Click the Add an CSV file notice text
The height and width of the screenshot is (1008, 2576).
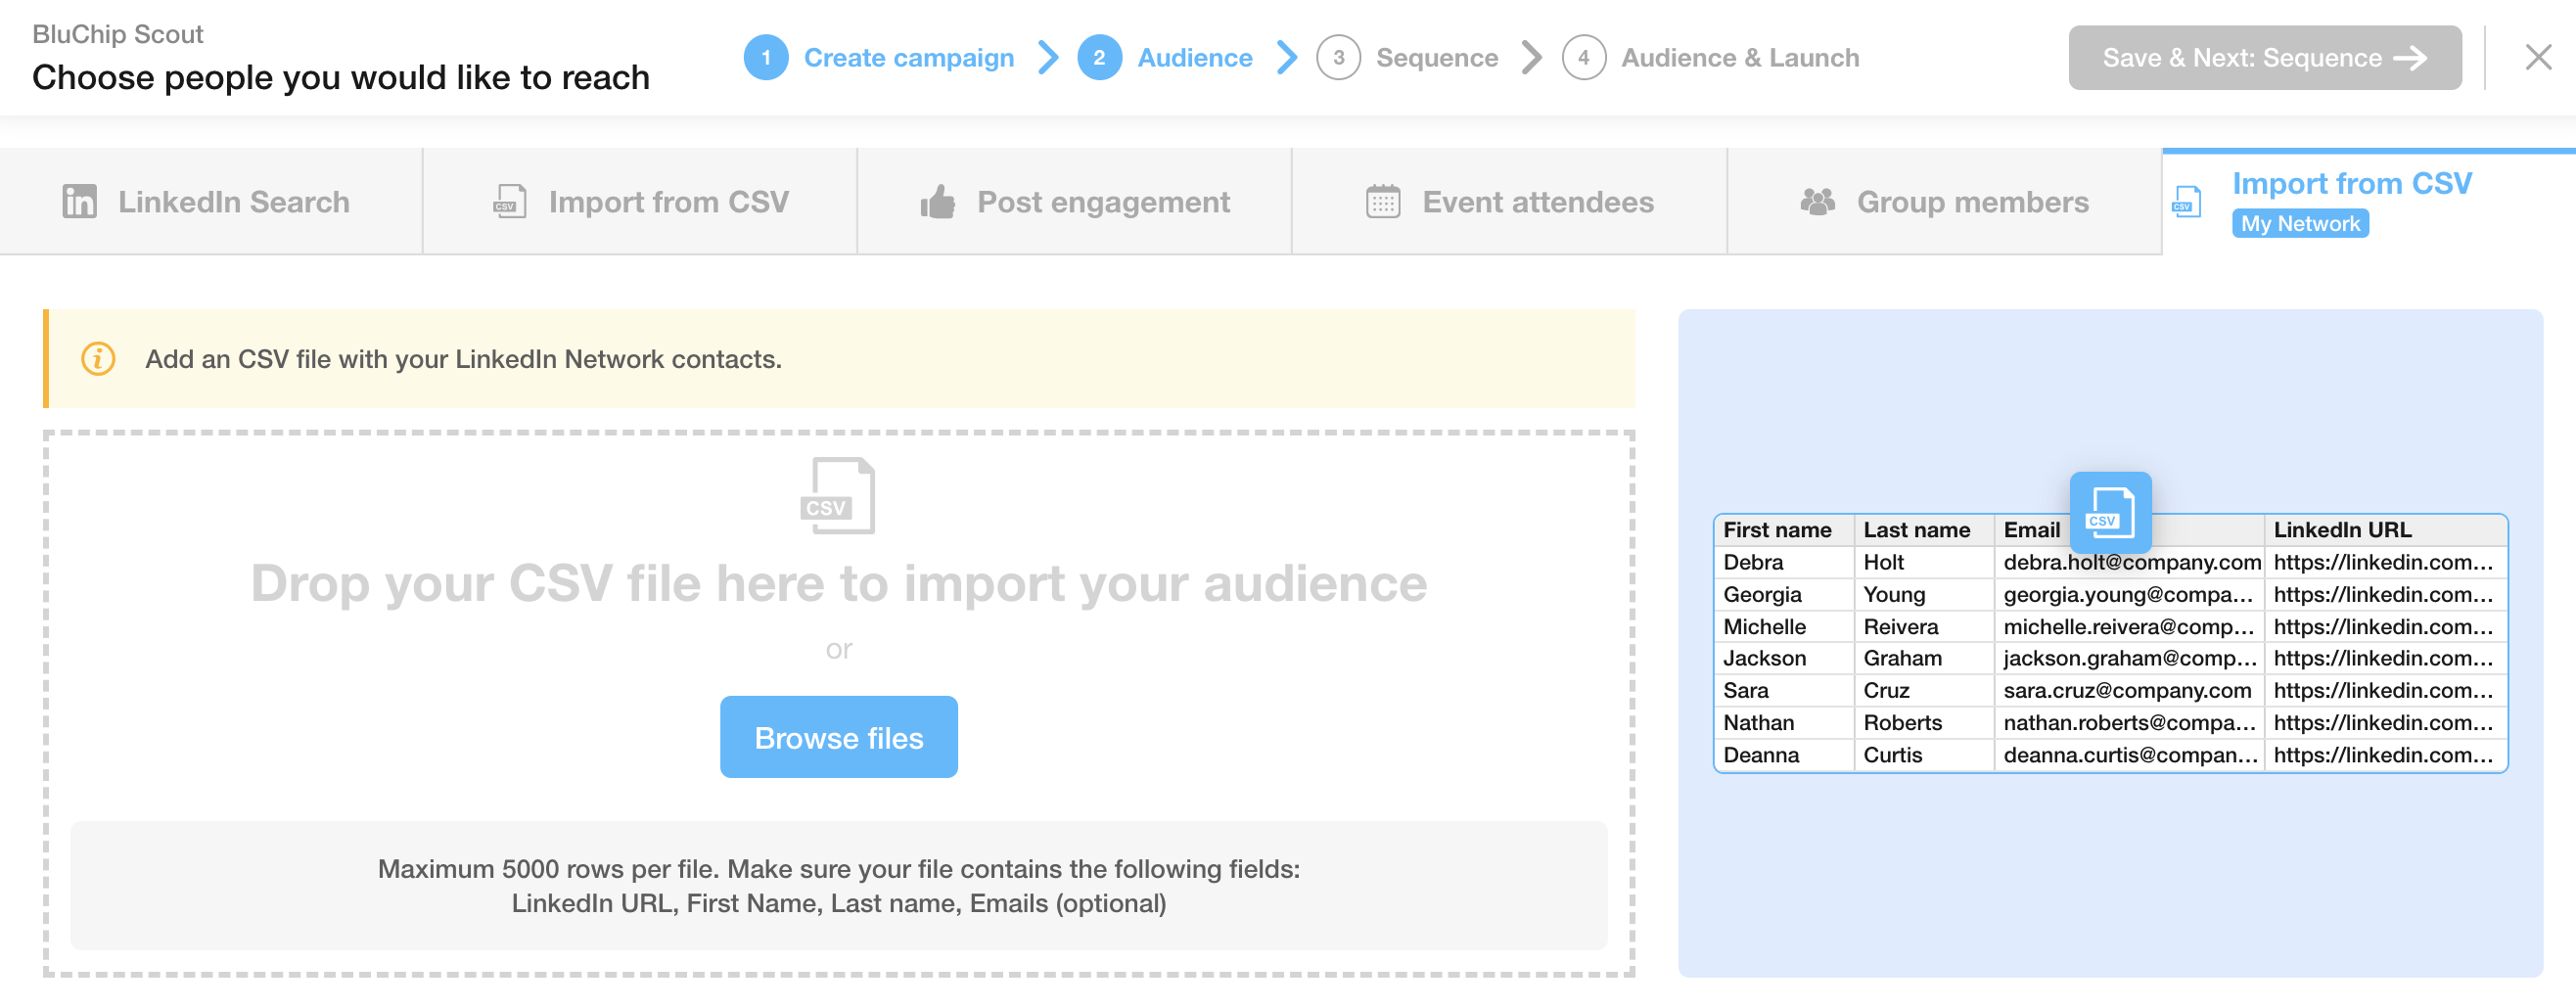(463, 359)
